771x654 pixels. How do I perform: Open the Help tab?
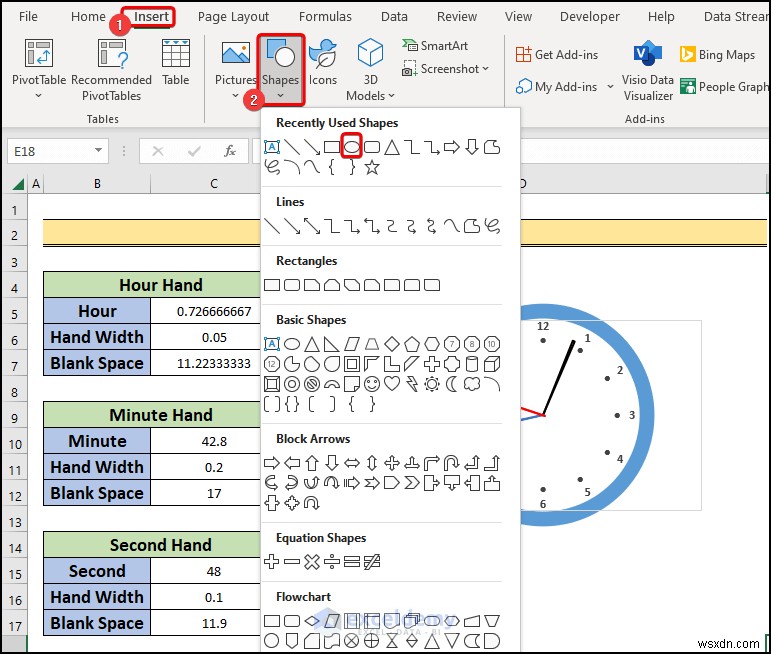661,16
